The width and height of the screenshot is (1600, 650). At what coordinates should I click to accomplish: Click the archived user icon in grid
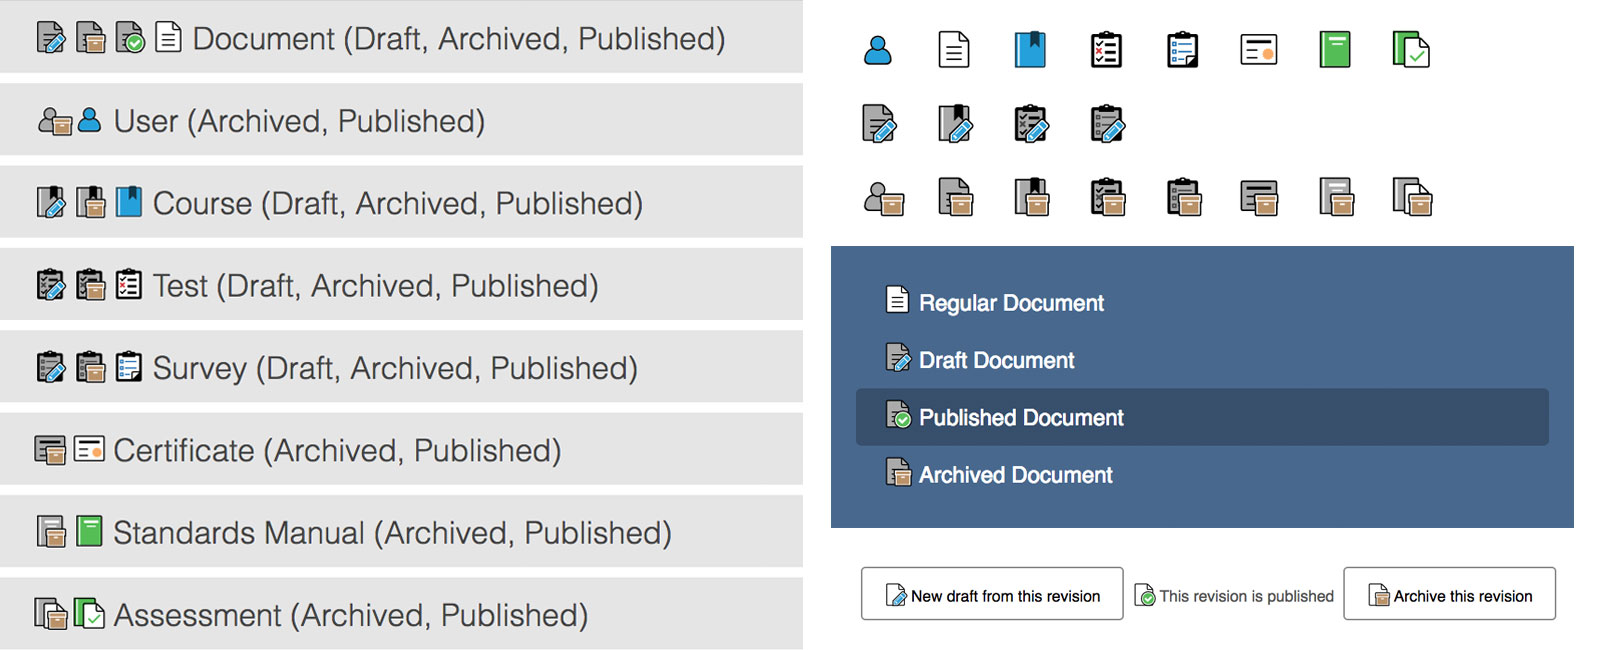pos(883,199)
